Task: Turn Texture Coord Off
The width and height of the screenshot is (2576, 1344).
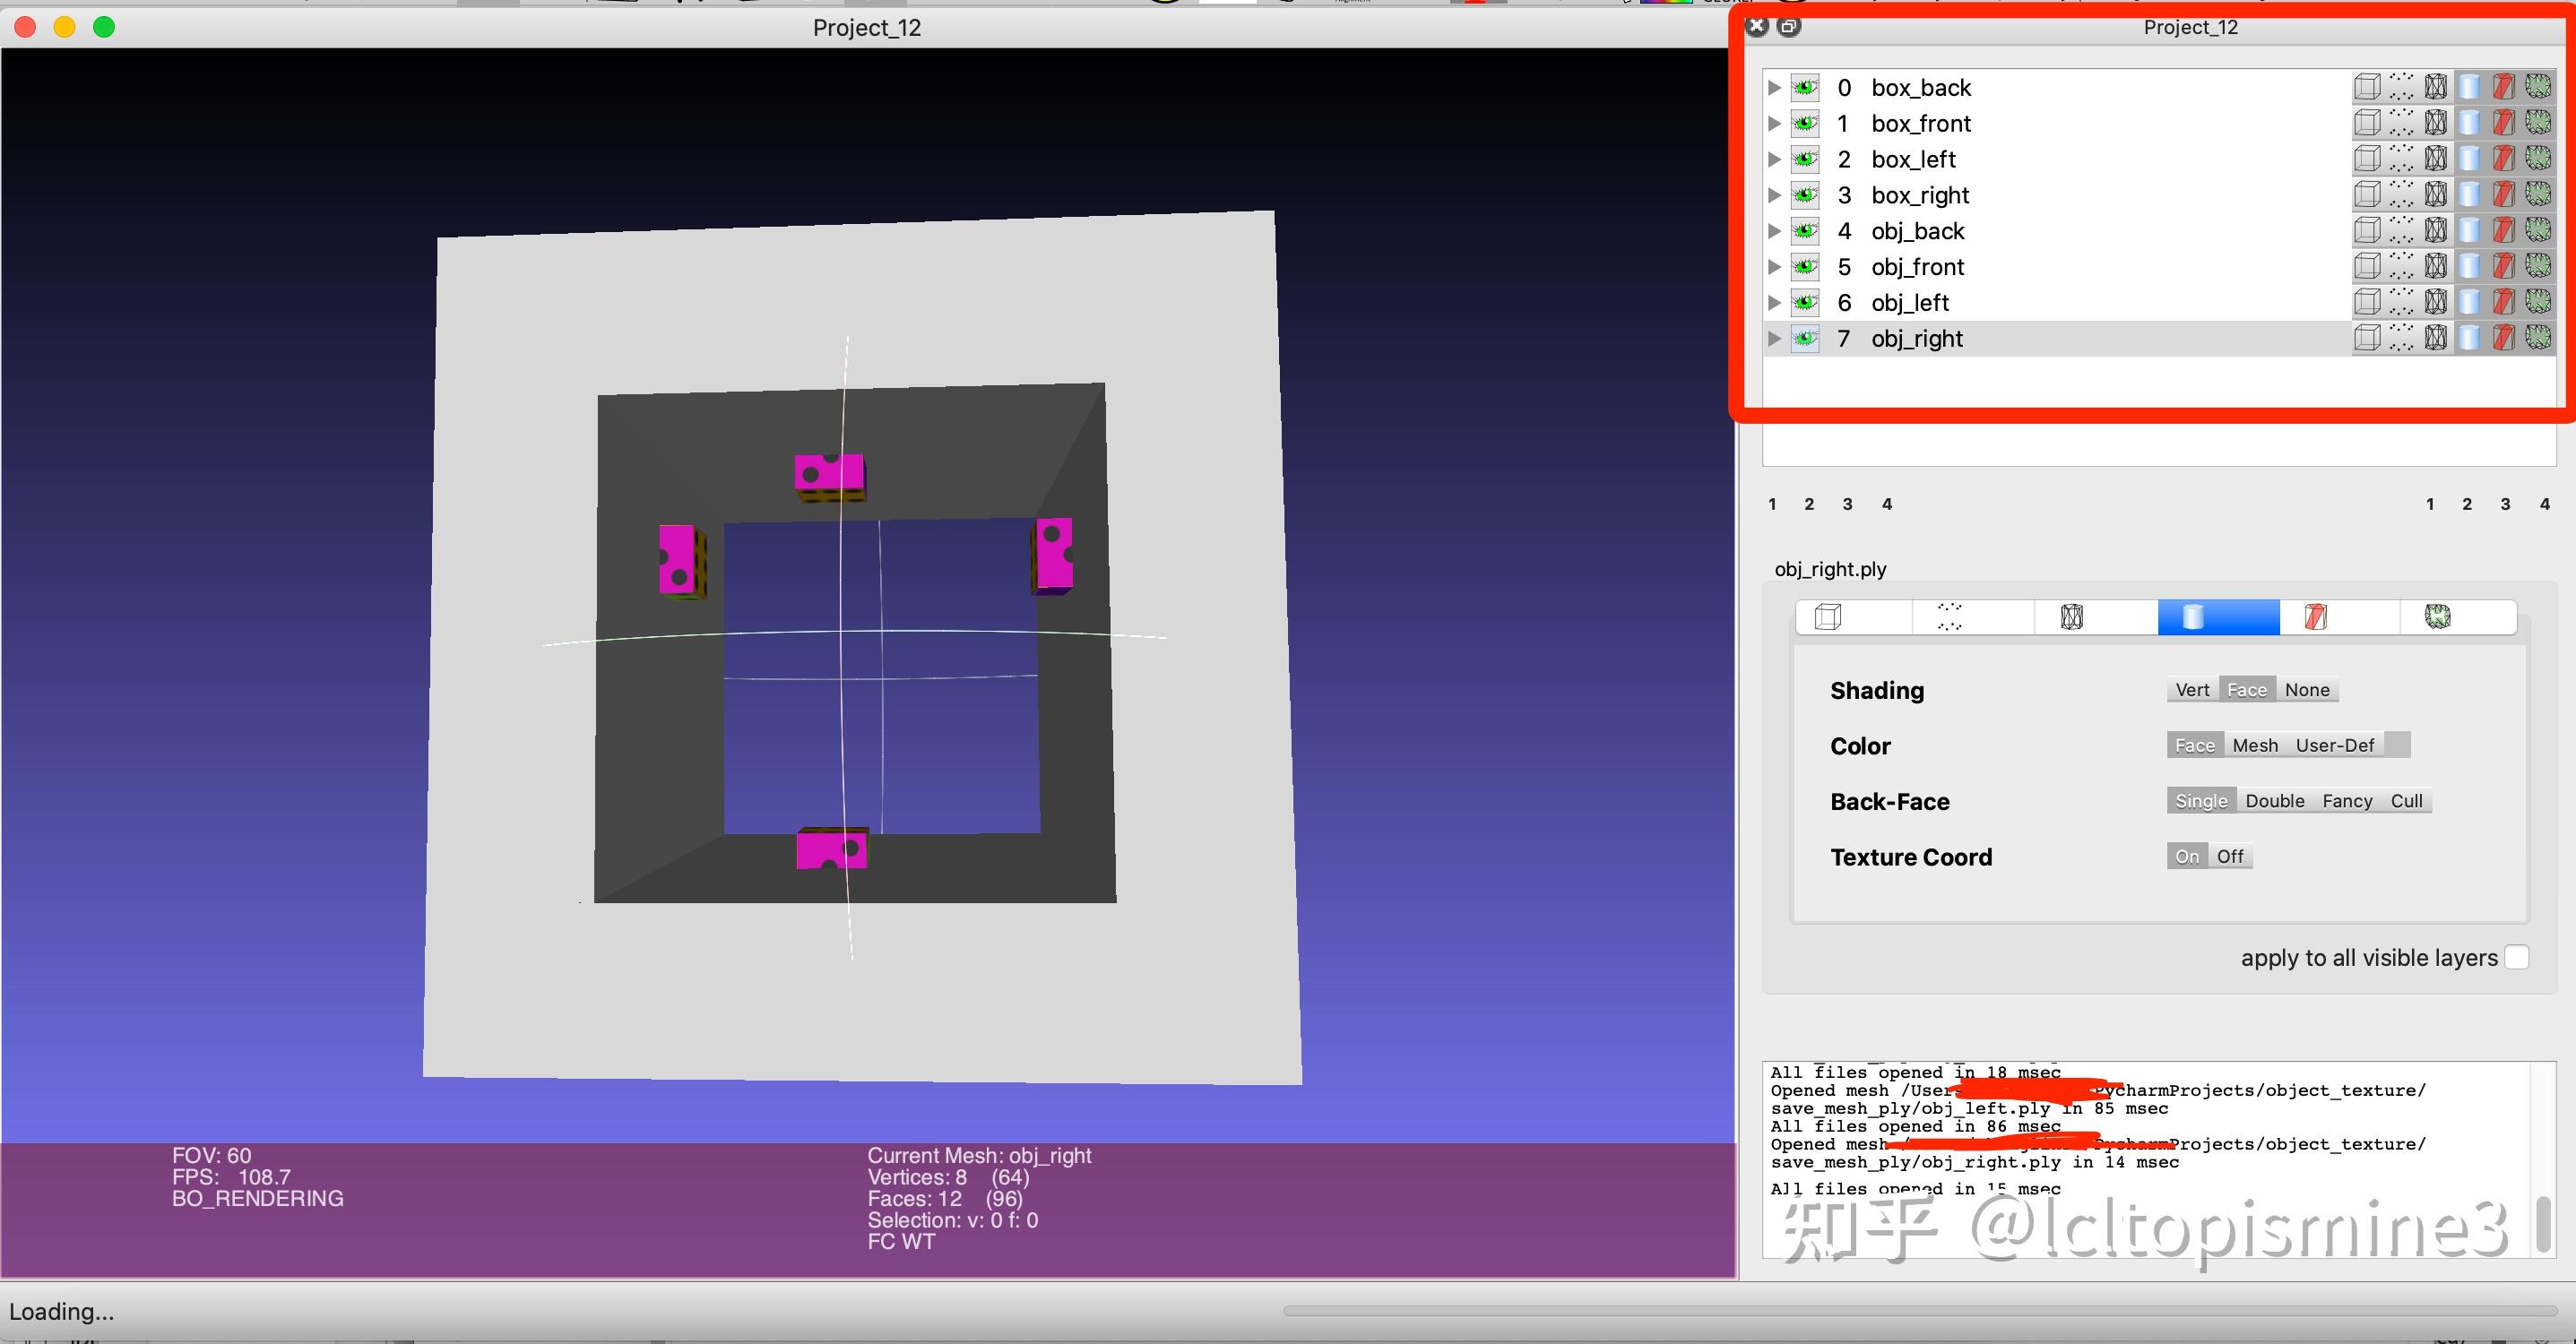Action: tap(2230, 857)
